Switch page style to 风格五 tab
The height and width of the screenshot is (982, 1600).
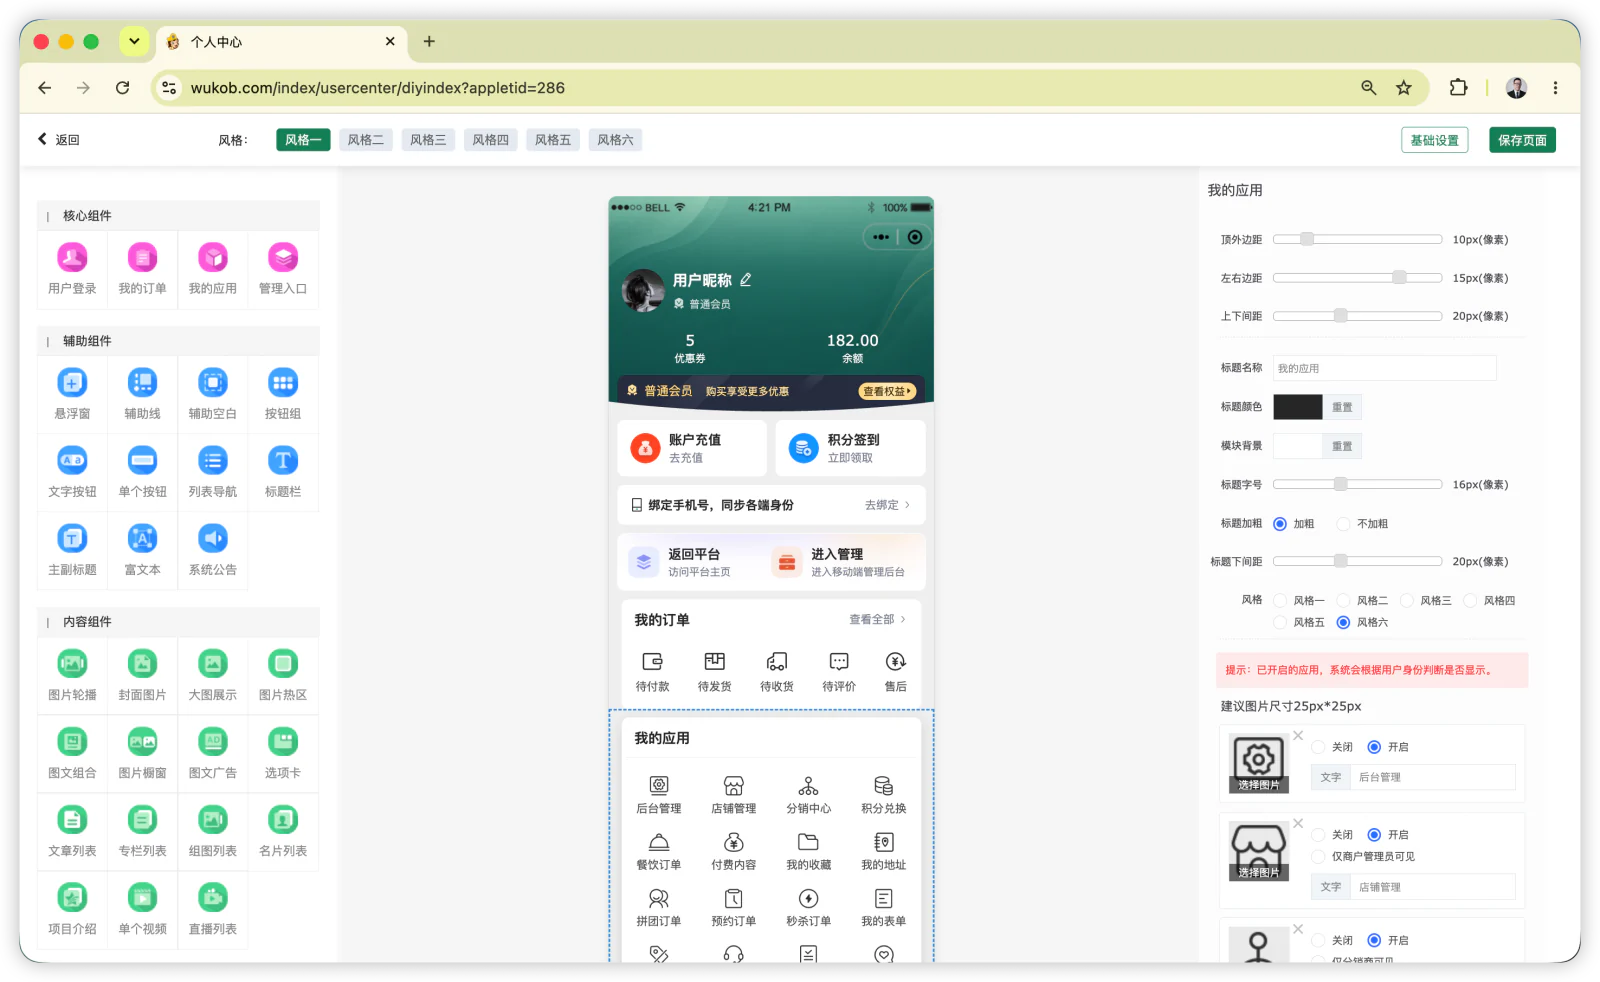553,140
